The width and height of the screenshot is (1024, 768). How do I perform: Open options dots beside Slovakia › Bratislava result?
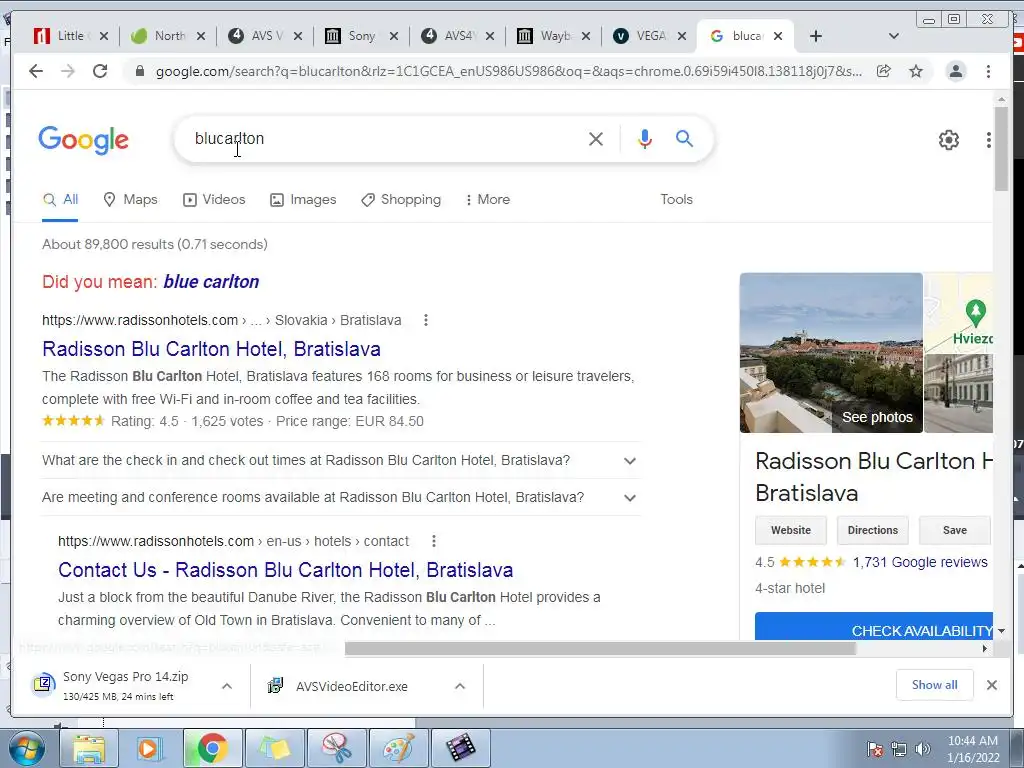[x=426, y=320]
